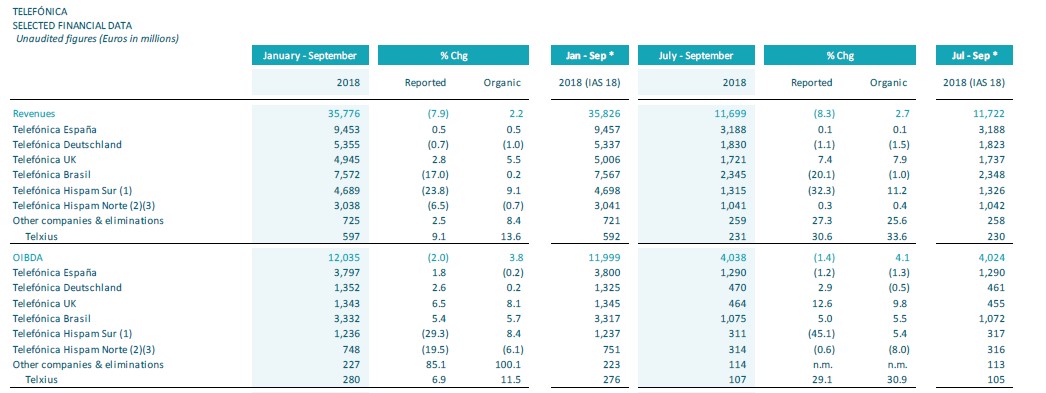
Task: Click Revenues quarterly reported change (8.3)
Action: point(823,114)
